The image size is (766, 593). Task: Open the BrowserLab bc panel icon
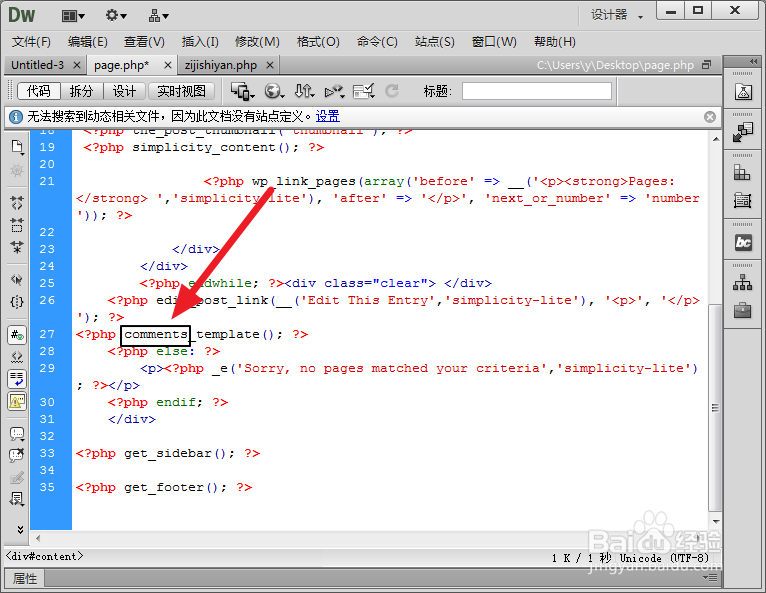click(x=743, y=242)
